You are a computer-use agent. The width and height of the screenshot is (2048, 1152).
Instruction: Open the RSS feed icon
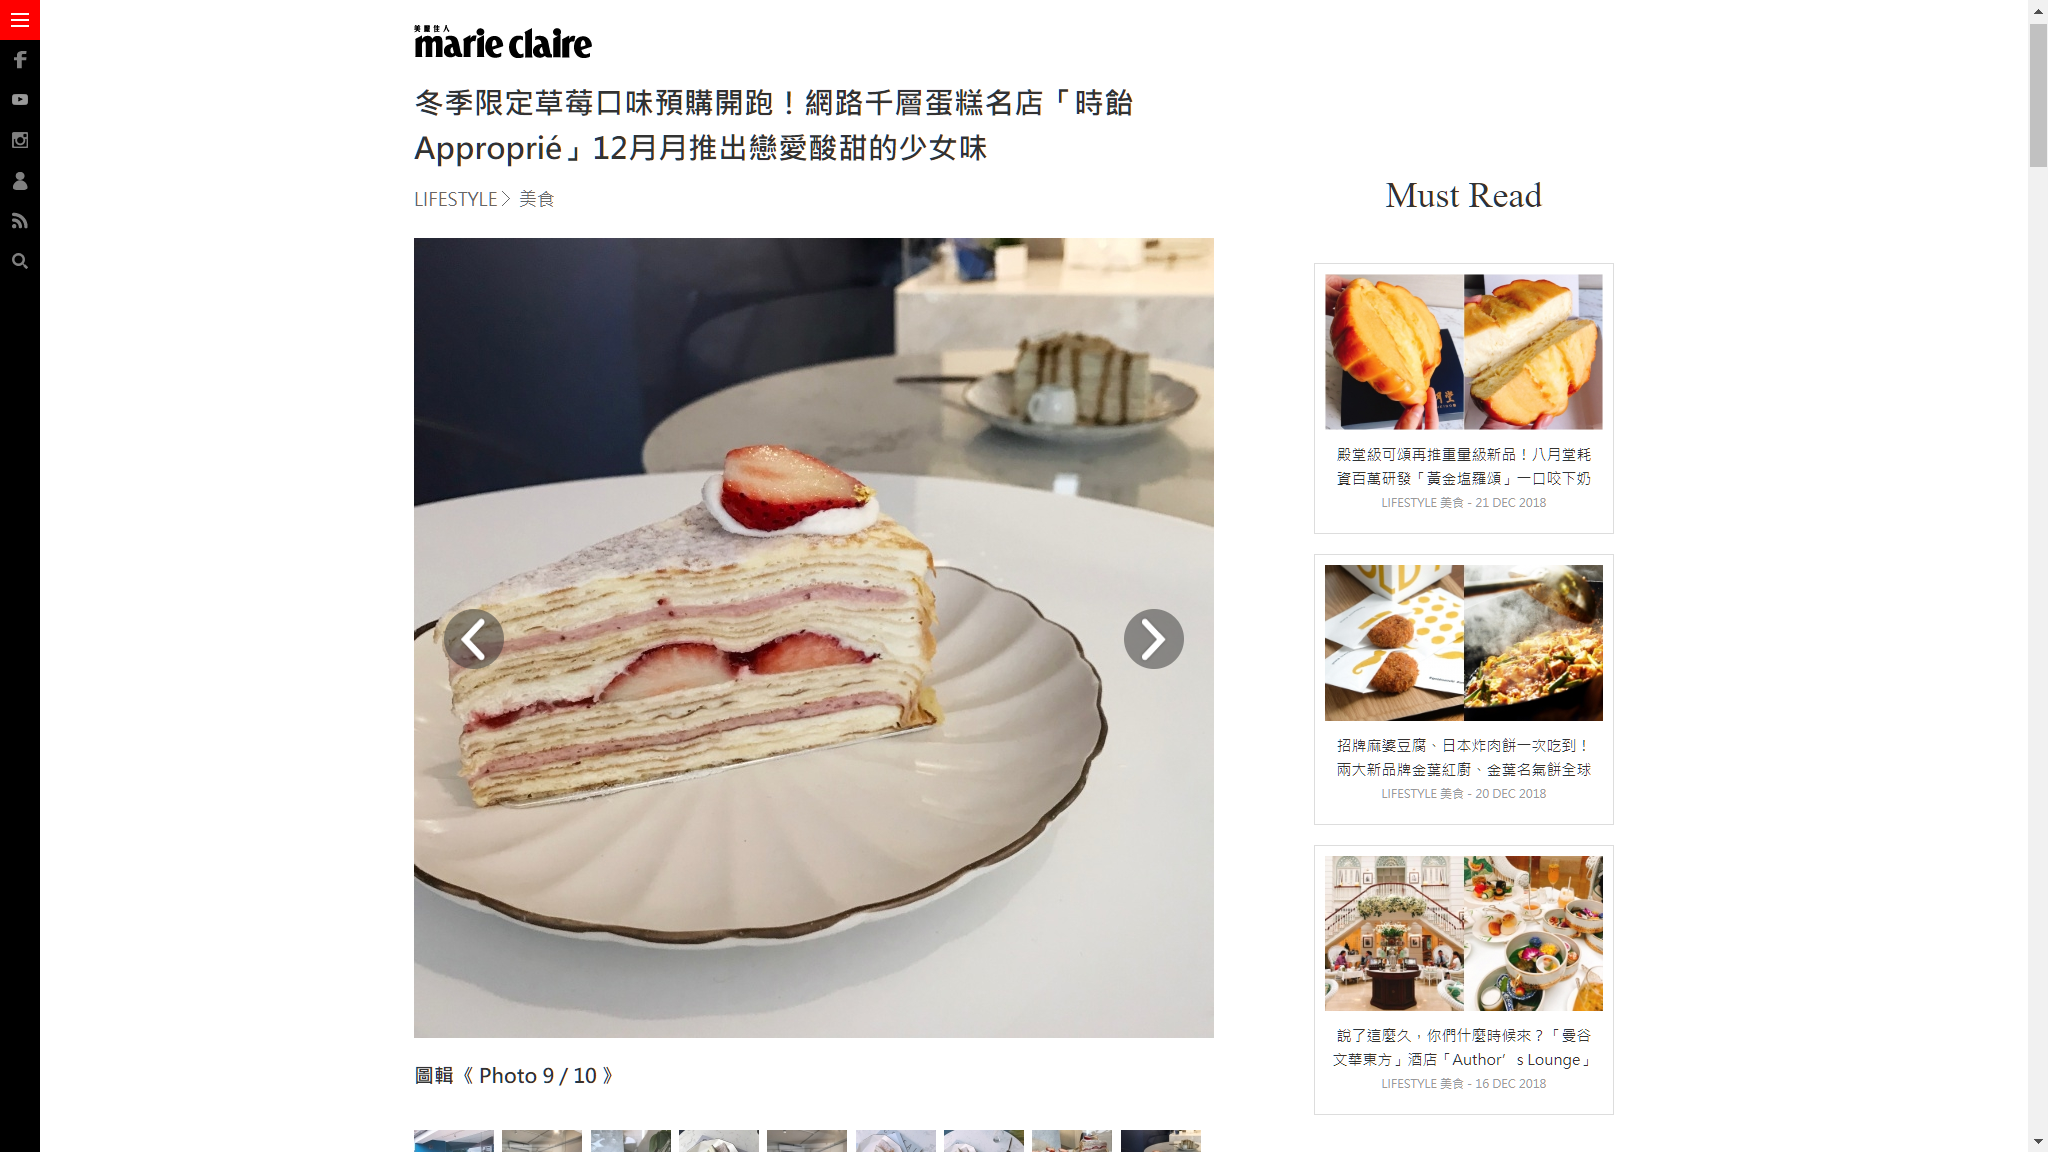pos(20,221)
